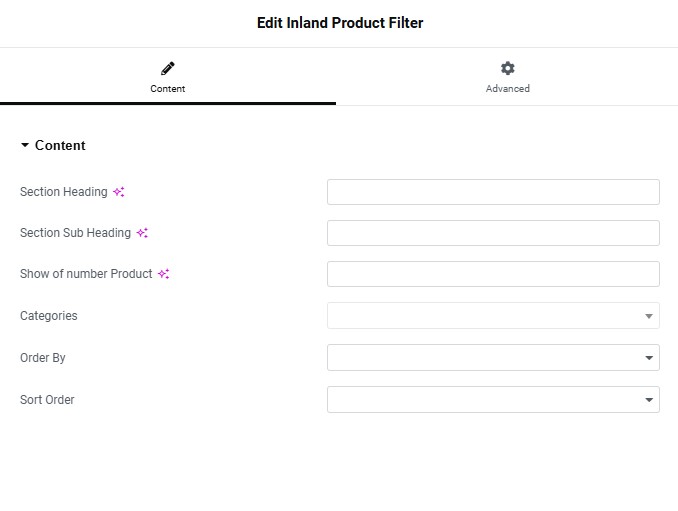Click the bold Content section title
This screenshot has height=511, width=678.
(60, 145)
